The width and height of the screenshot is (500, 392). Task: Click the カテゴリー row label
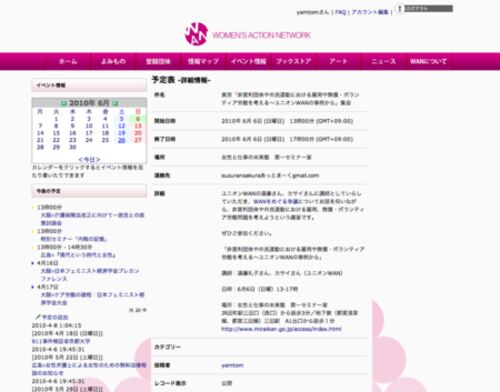[x=167, y=347]
